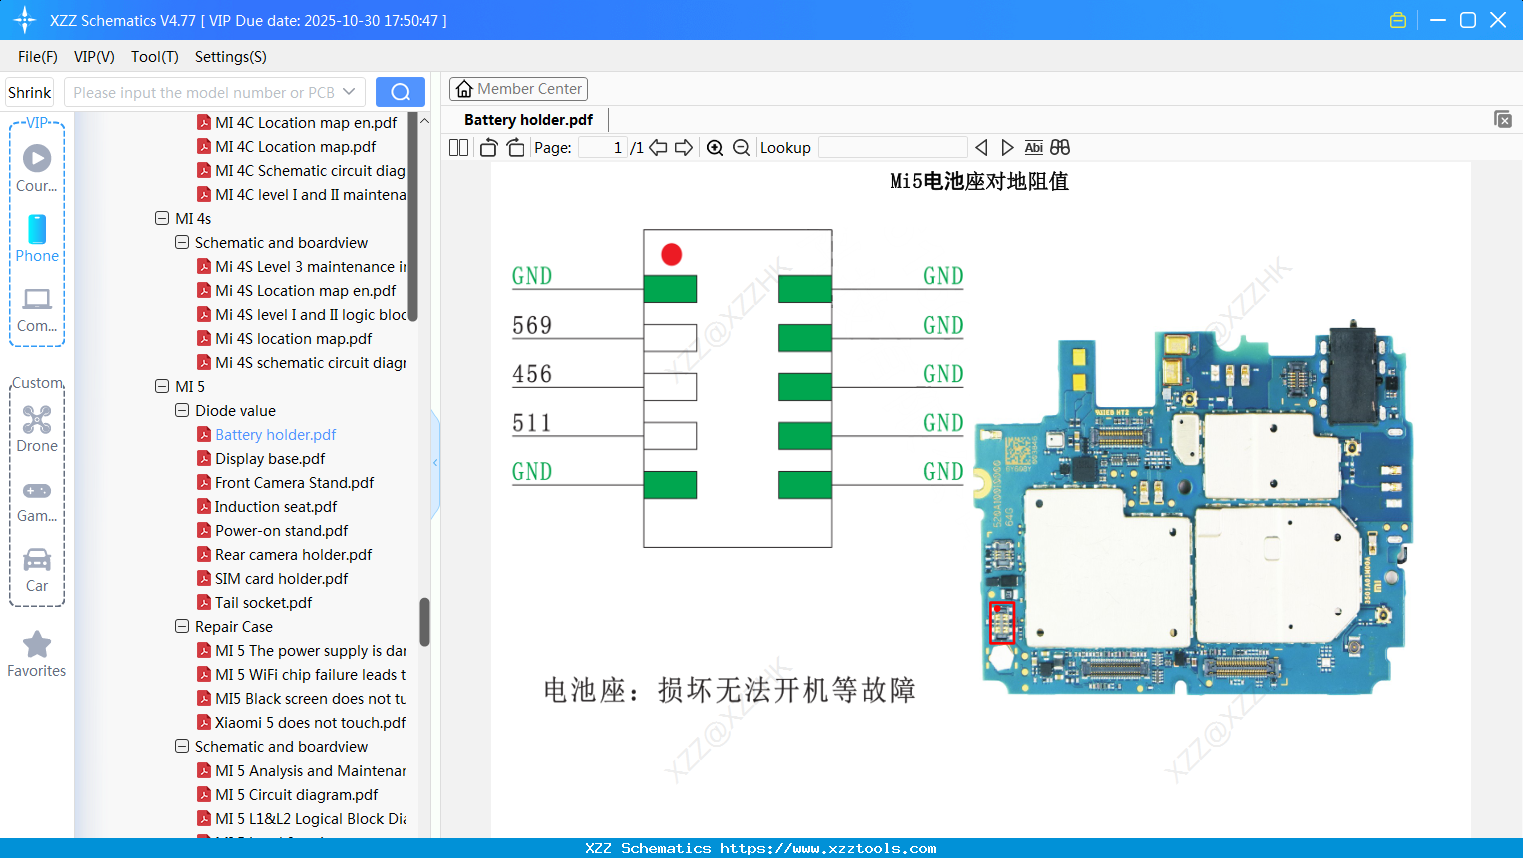
Task: Toggle the Abi match-case option
Action: [x=1034, y=148]
